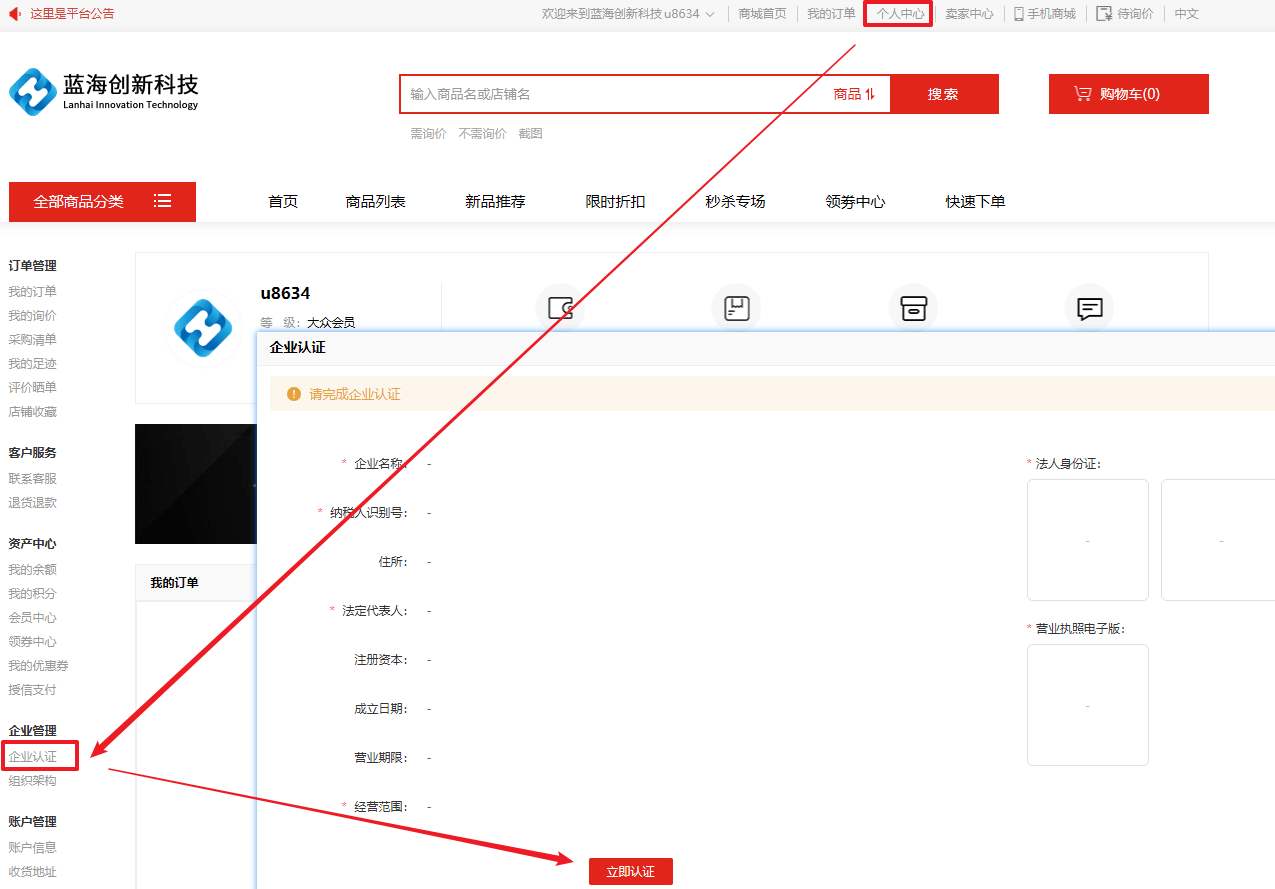The width and height of the screenshot is (1275, 889).
Task: Click 截图 link under search
Action: click(x=530, y=133)
